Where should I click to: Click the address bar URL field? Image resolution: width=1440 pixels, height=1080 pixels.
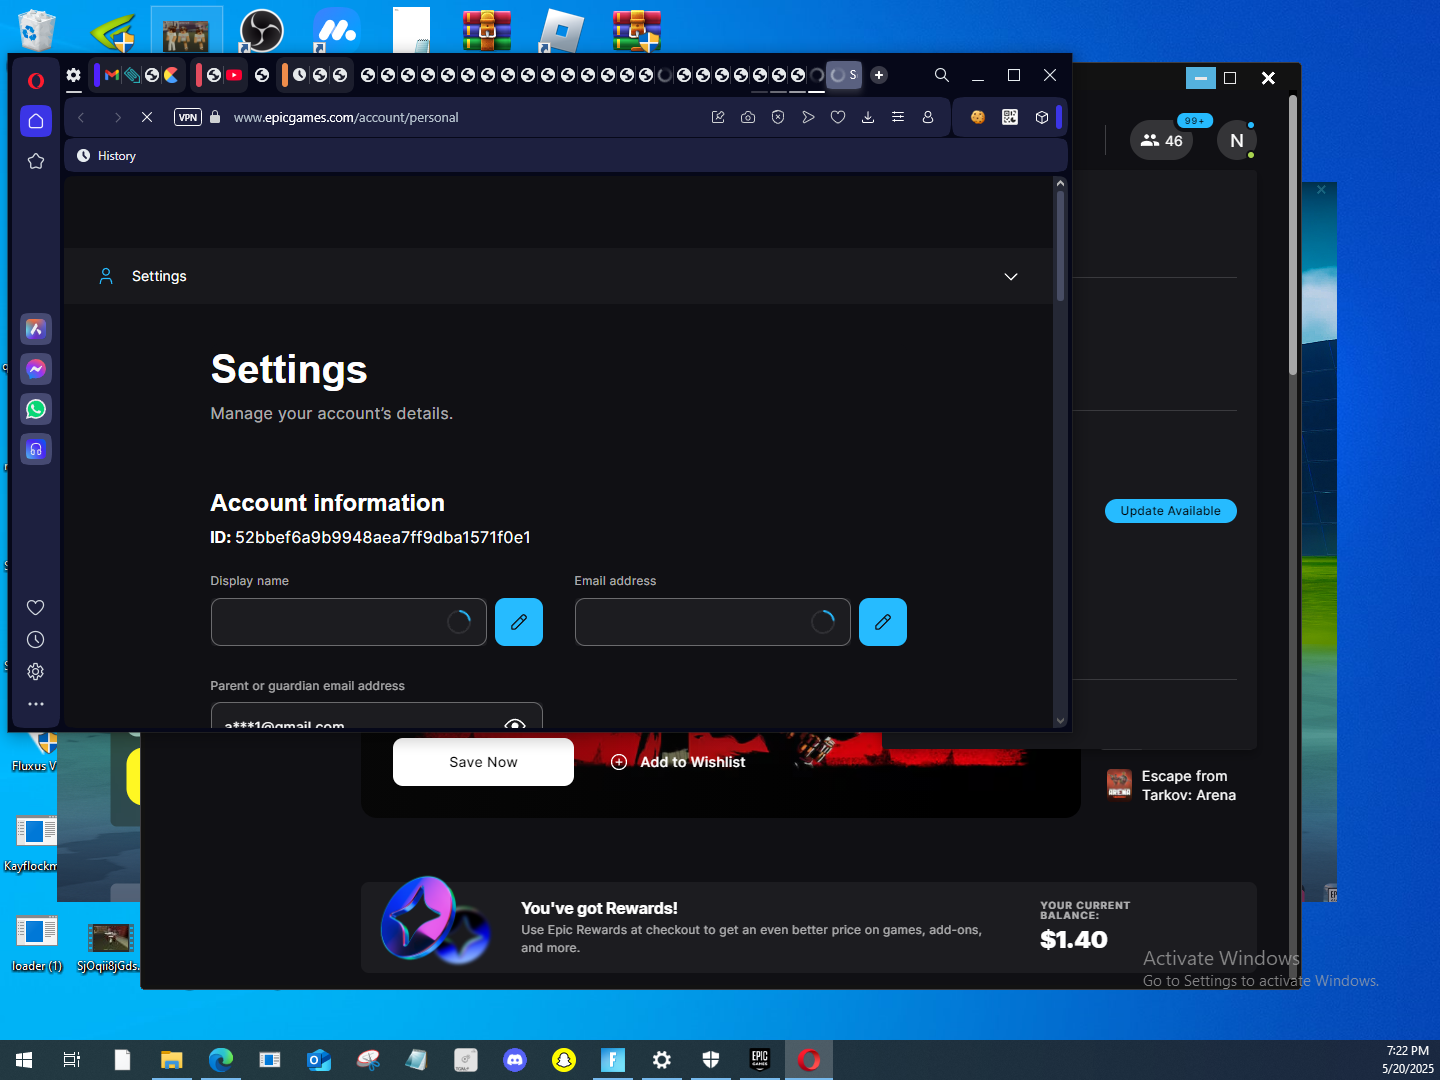click(346, 117)
